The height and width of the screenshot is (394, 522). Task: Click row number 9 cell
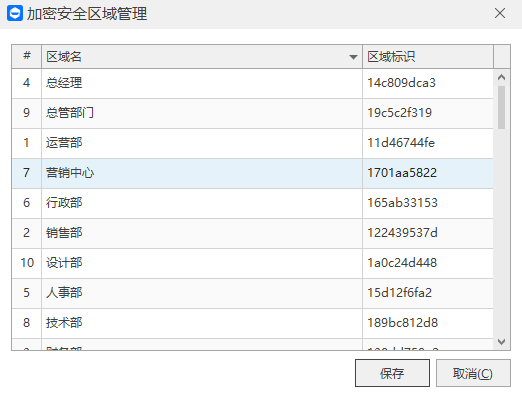coord(27,113)
